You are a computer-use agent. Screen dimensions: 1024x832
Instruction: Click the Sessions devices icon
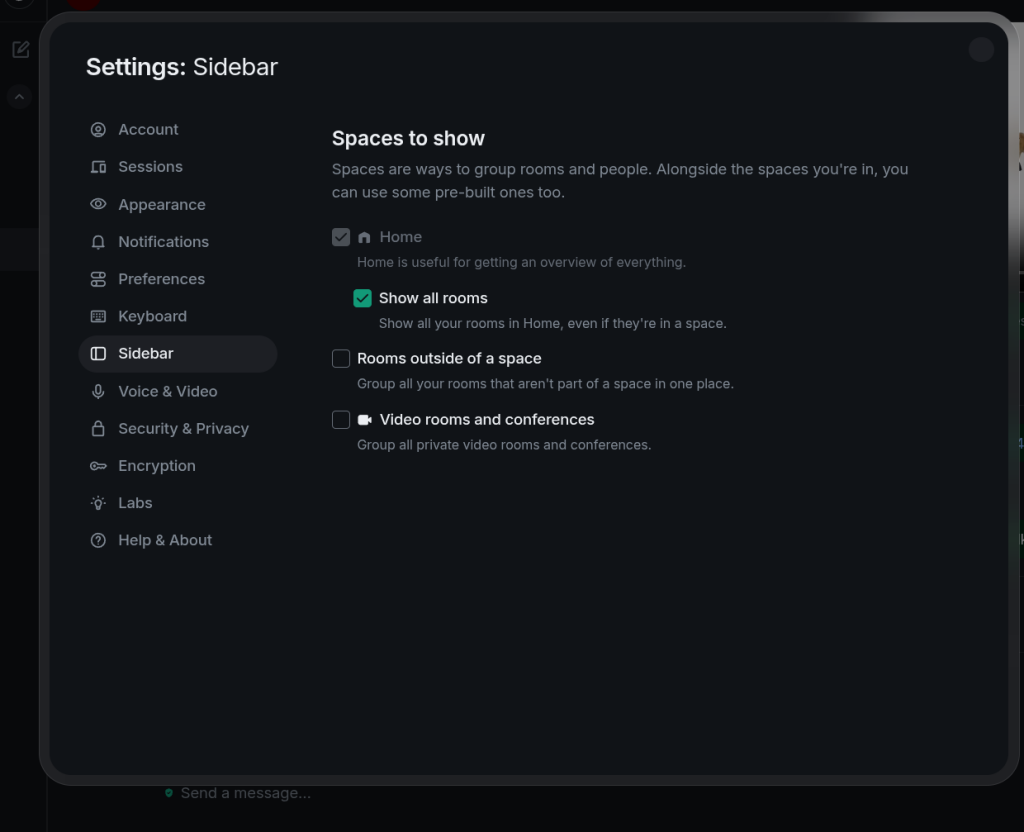click(x=98, y=167)
